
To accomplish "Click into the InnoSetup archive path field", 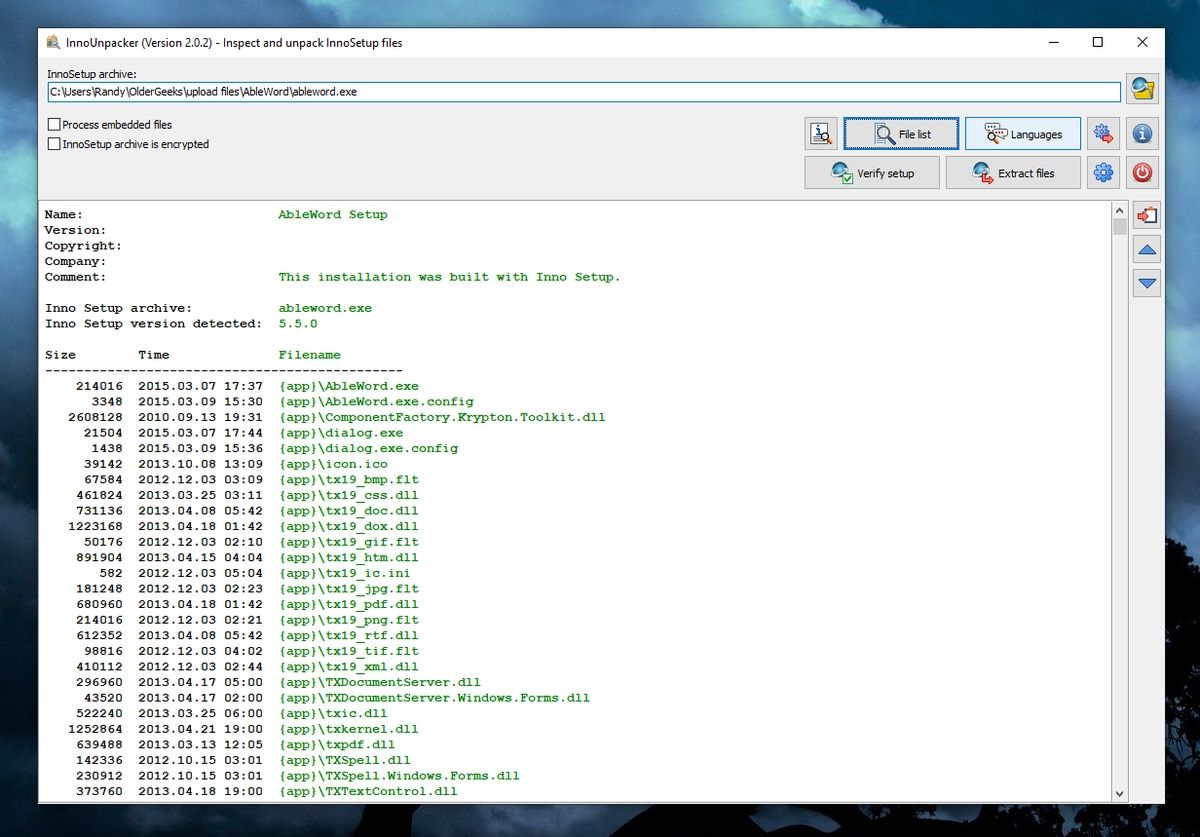I will 584,92.
